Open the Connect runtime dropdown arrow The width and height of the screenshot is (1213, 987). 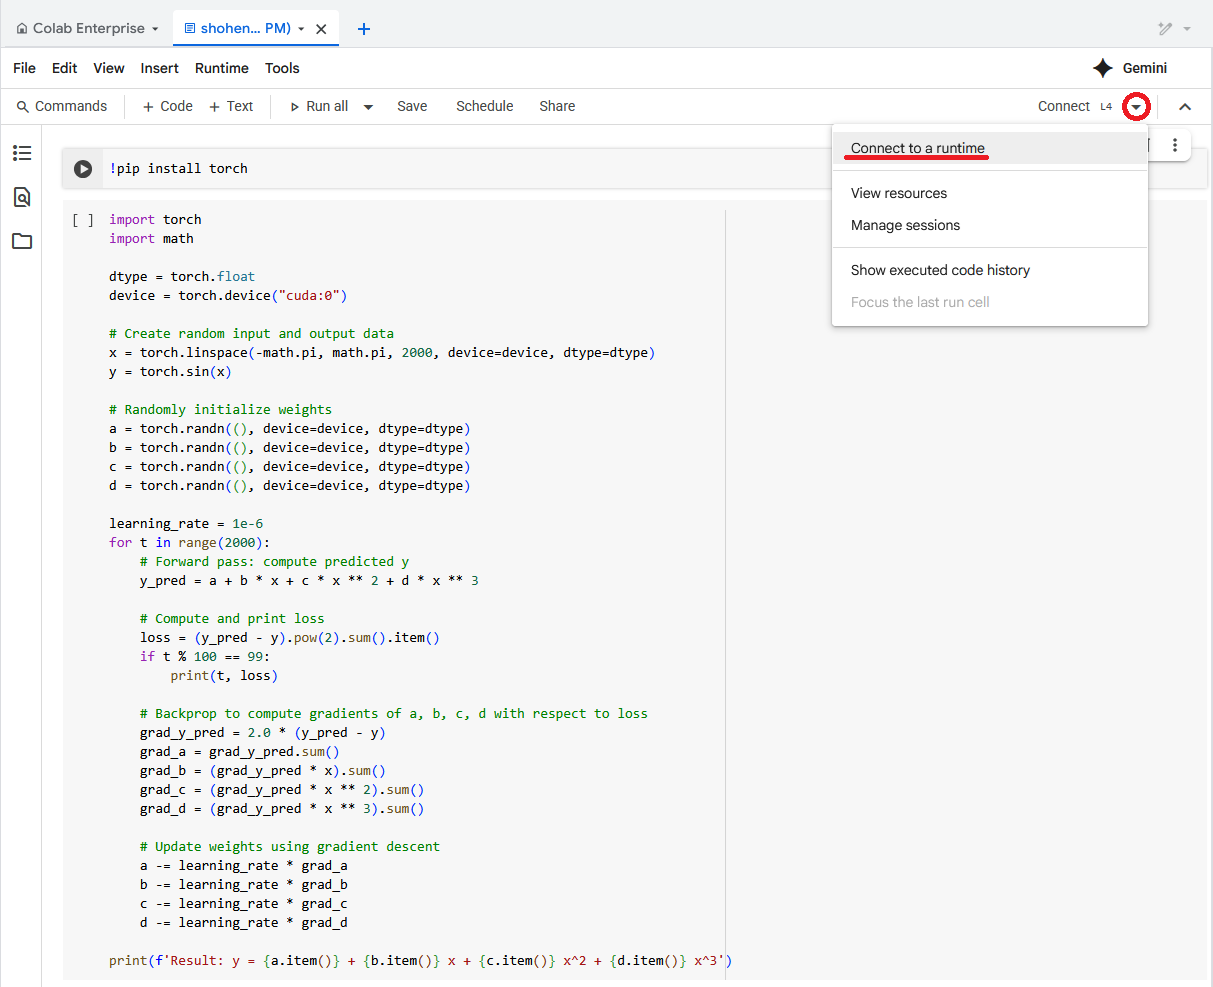(x=1136, y=107)
